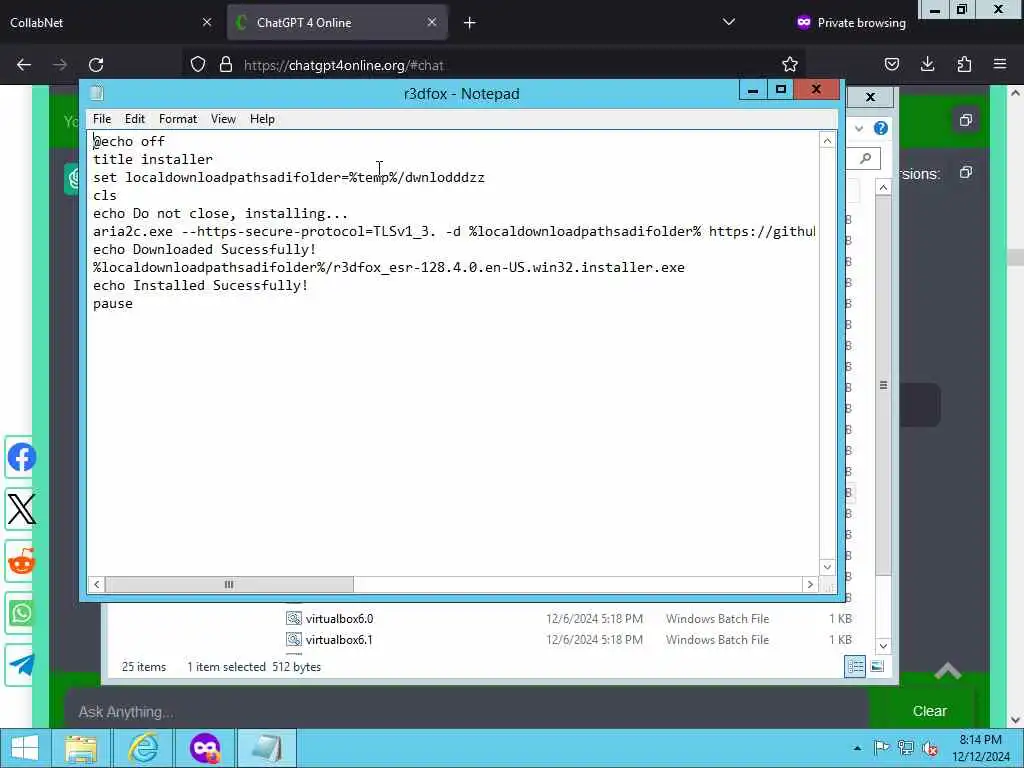Viewport: 1024px width, 768px height.
Task: Share page on Reddit
Action: click(20, 561)
